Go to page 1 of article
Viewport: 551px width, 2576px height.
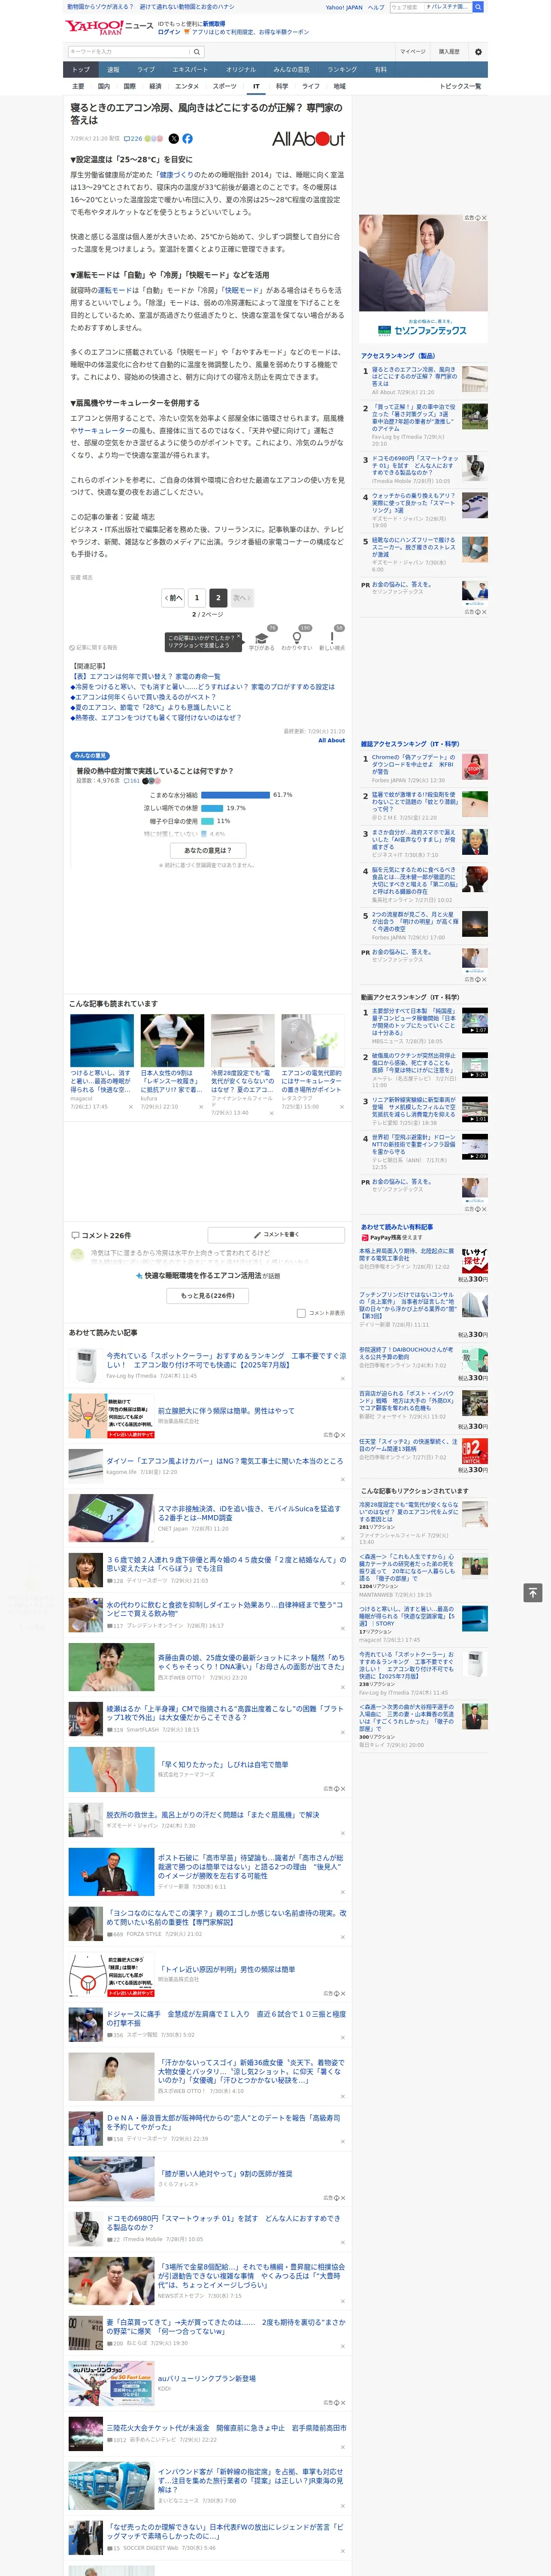[196, 598]
